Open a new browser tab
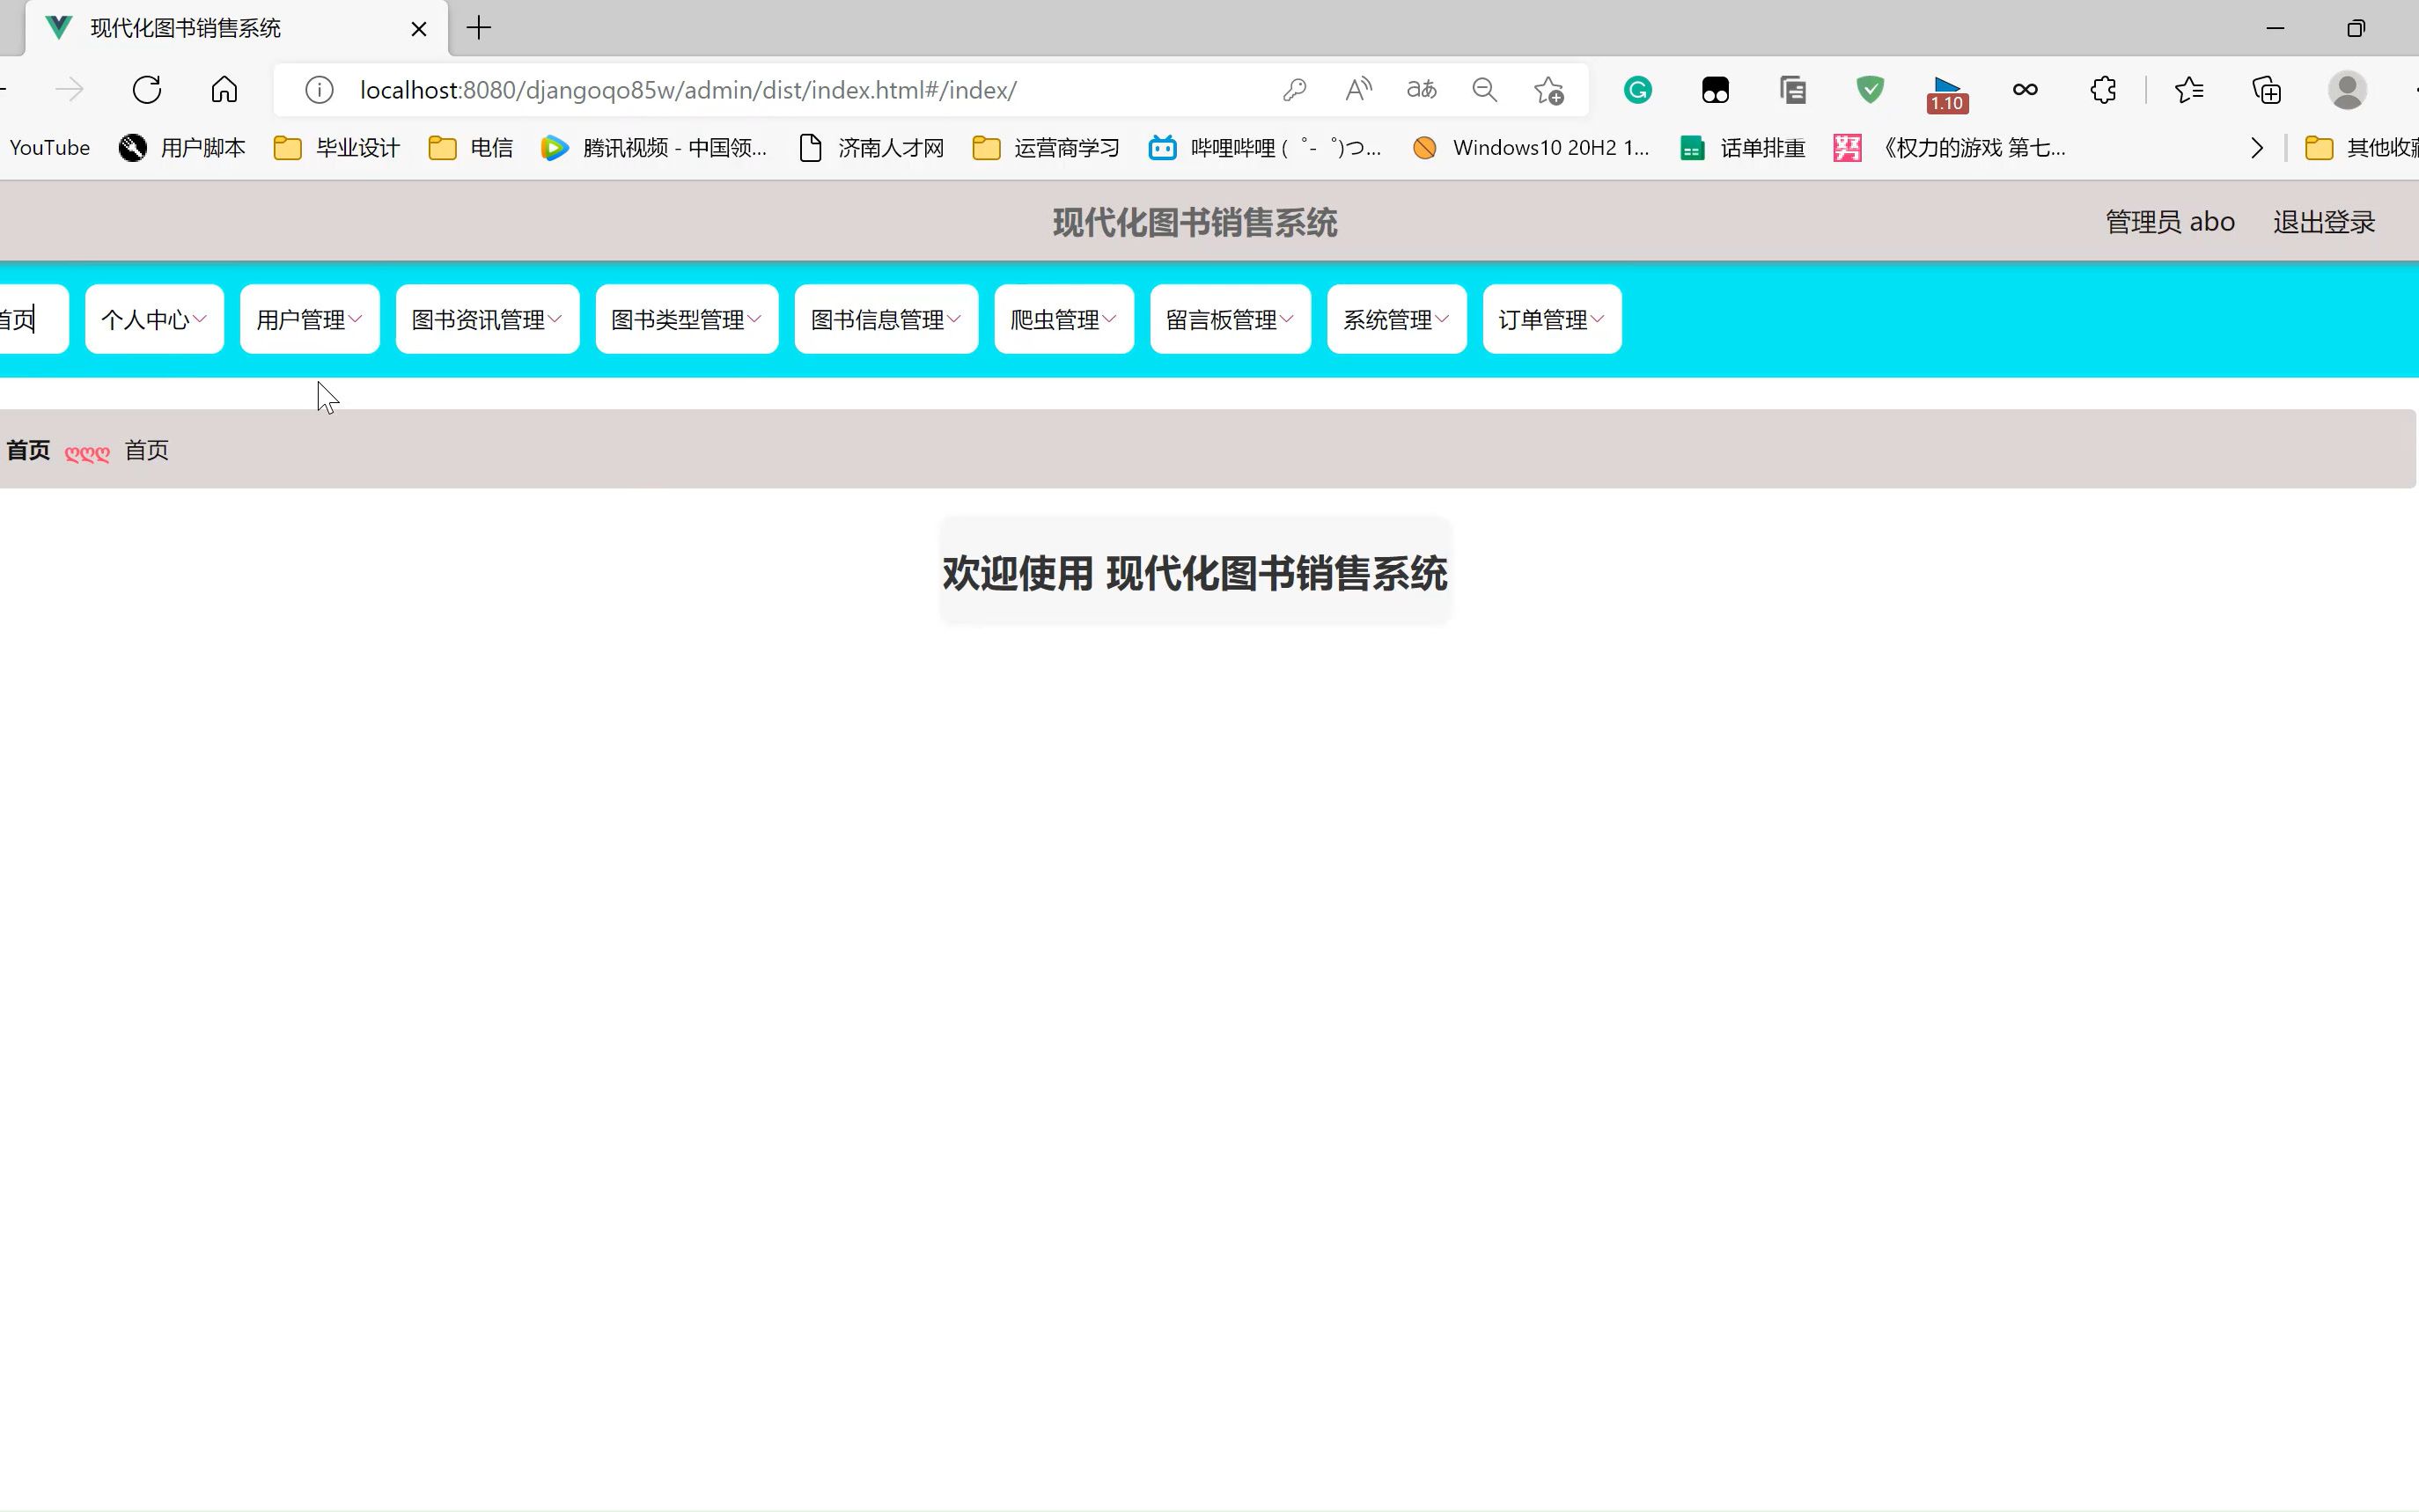The image size is (2419, 1512). 479,28
